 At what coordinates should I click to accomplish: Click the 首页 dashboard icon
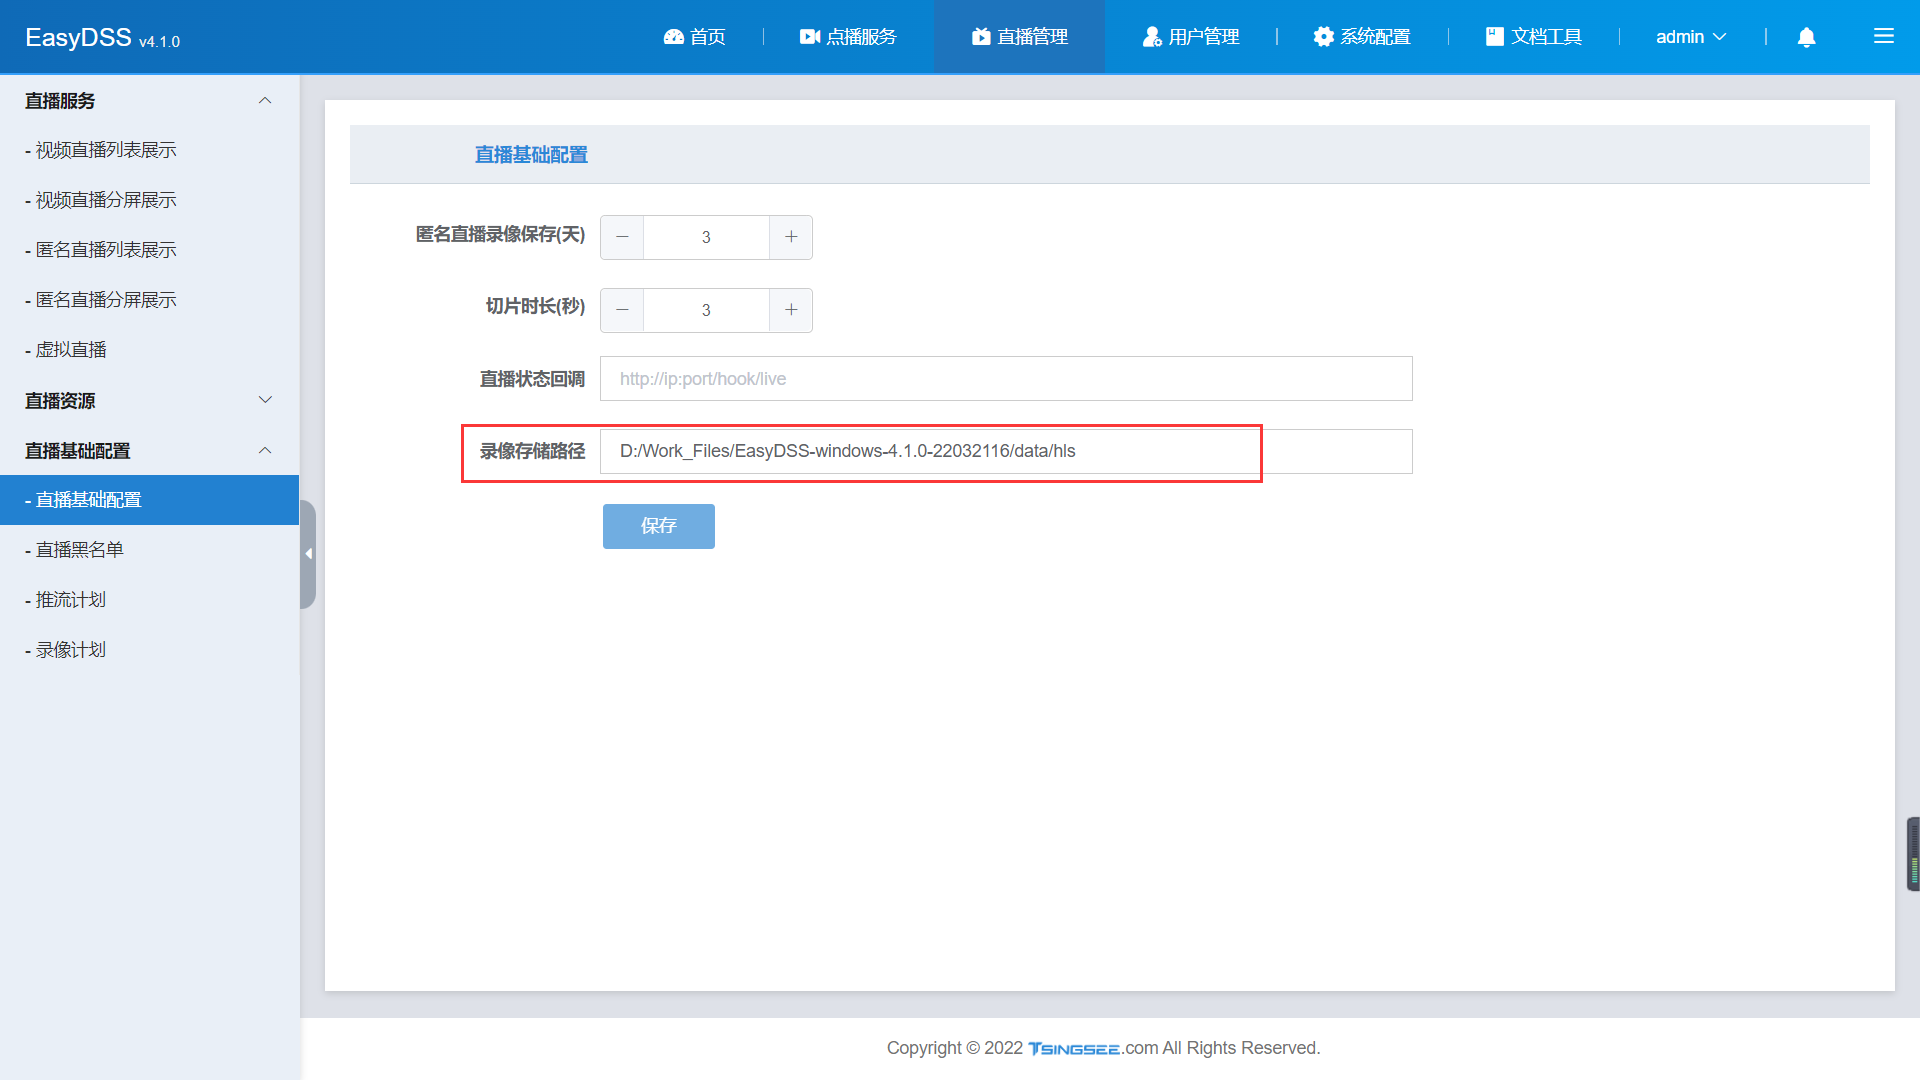pos(673,37)
